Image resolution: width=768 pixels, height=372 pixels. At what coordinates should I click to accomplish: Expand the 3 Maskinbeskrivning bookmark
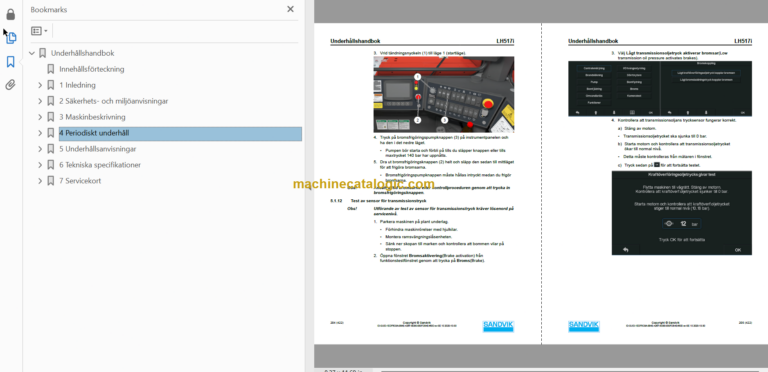click(40, 117)
